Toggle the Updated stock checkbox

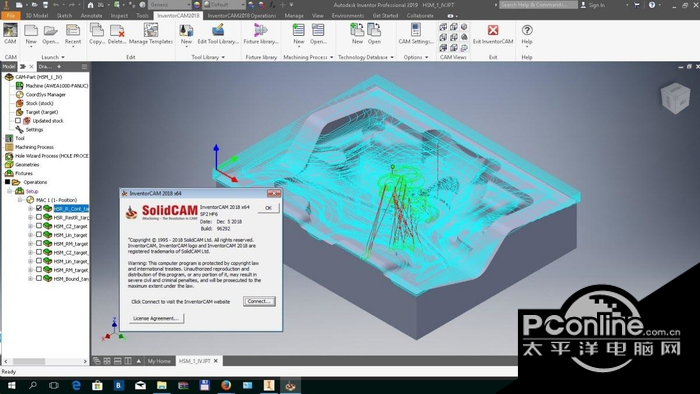(x=18, y=120)
